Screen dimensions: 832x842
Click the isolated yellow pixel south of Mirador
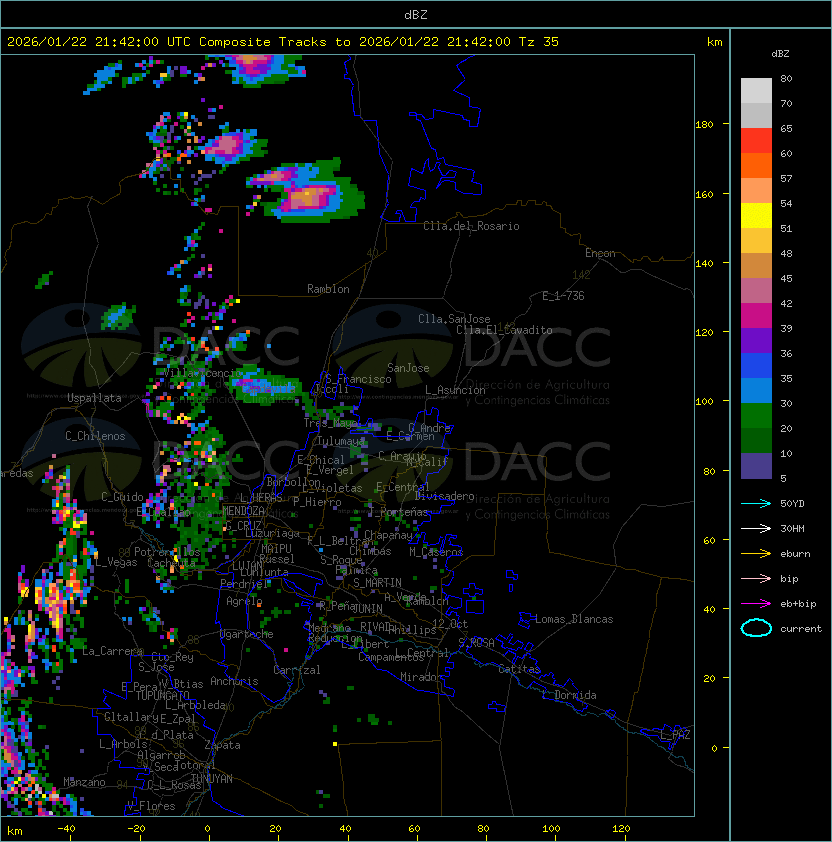[x=335, y=744]
